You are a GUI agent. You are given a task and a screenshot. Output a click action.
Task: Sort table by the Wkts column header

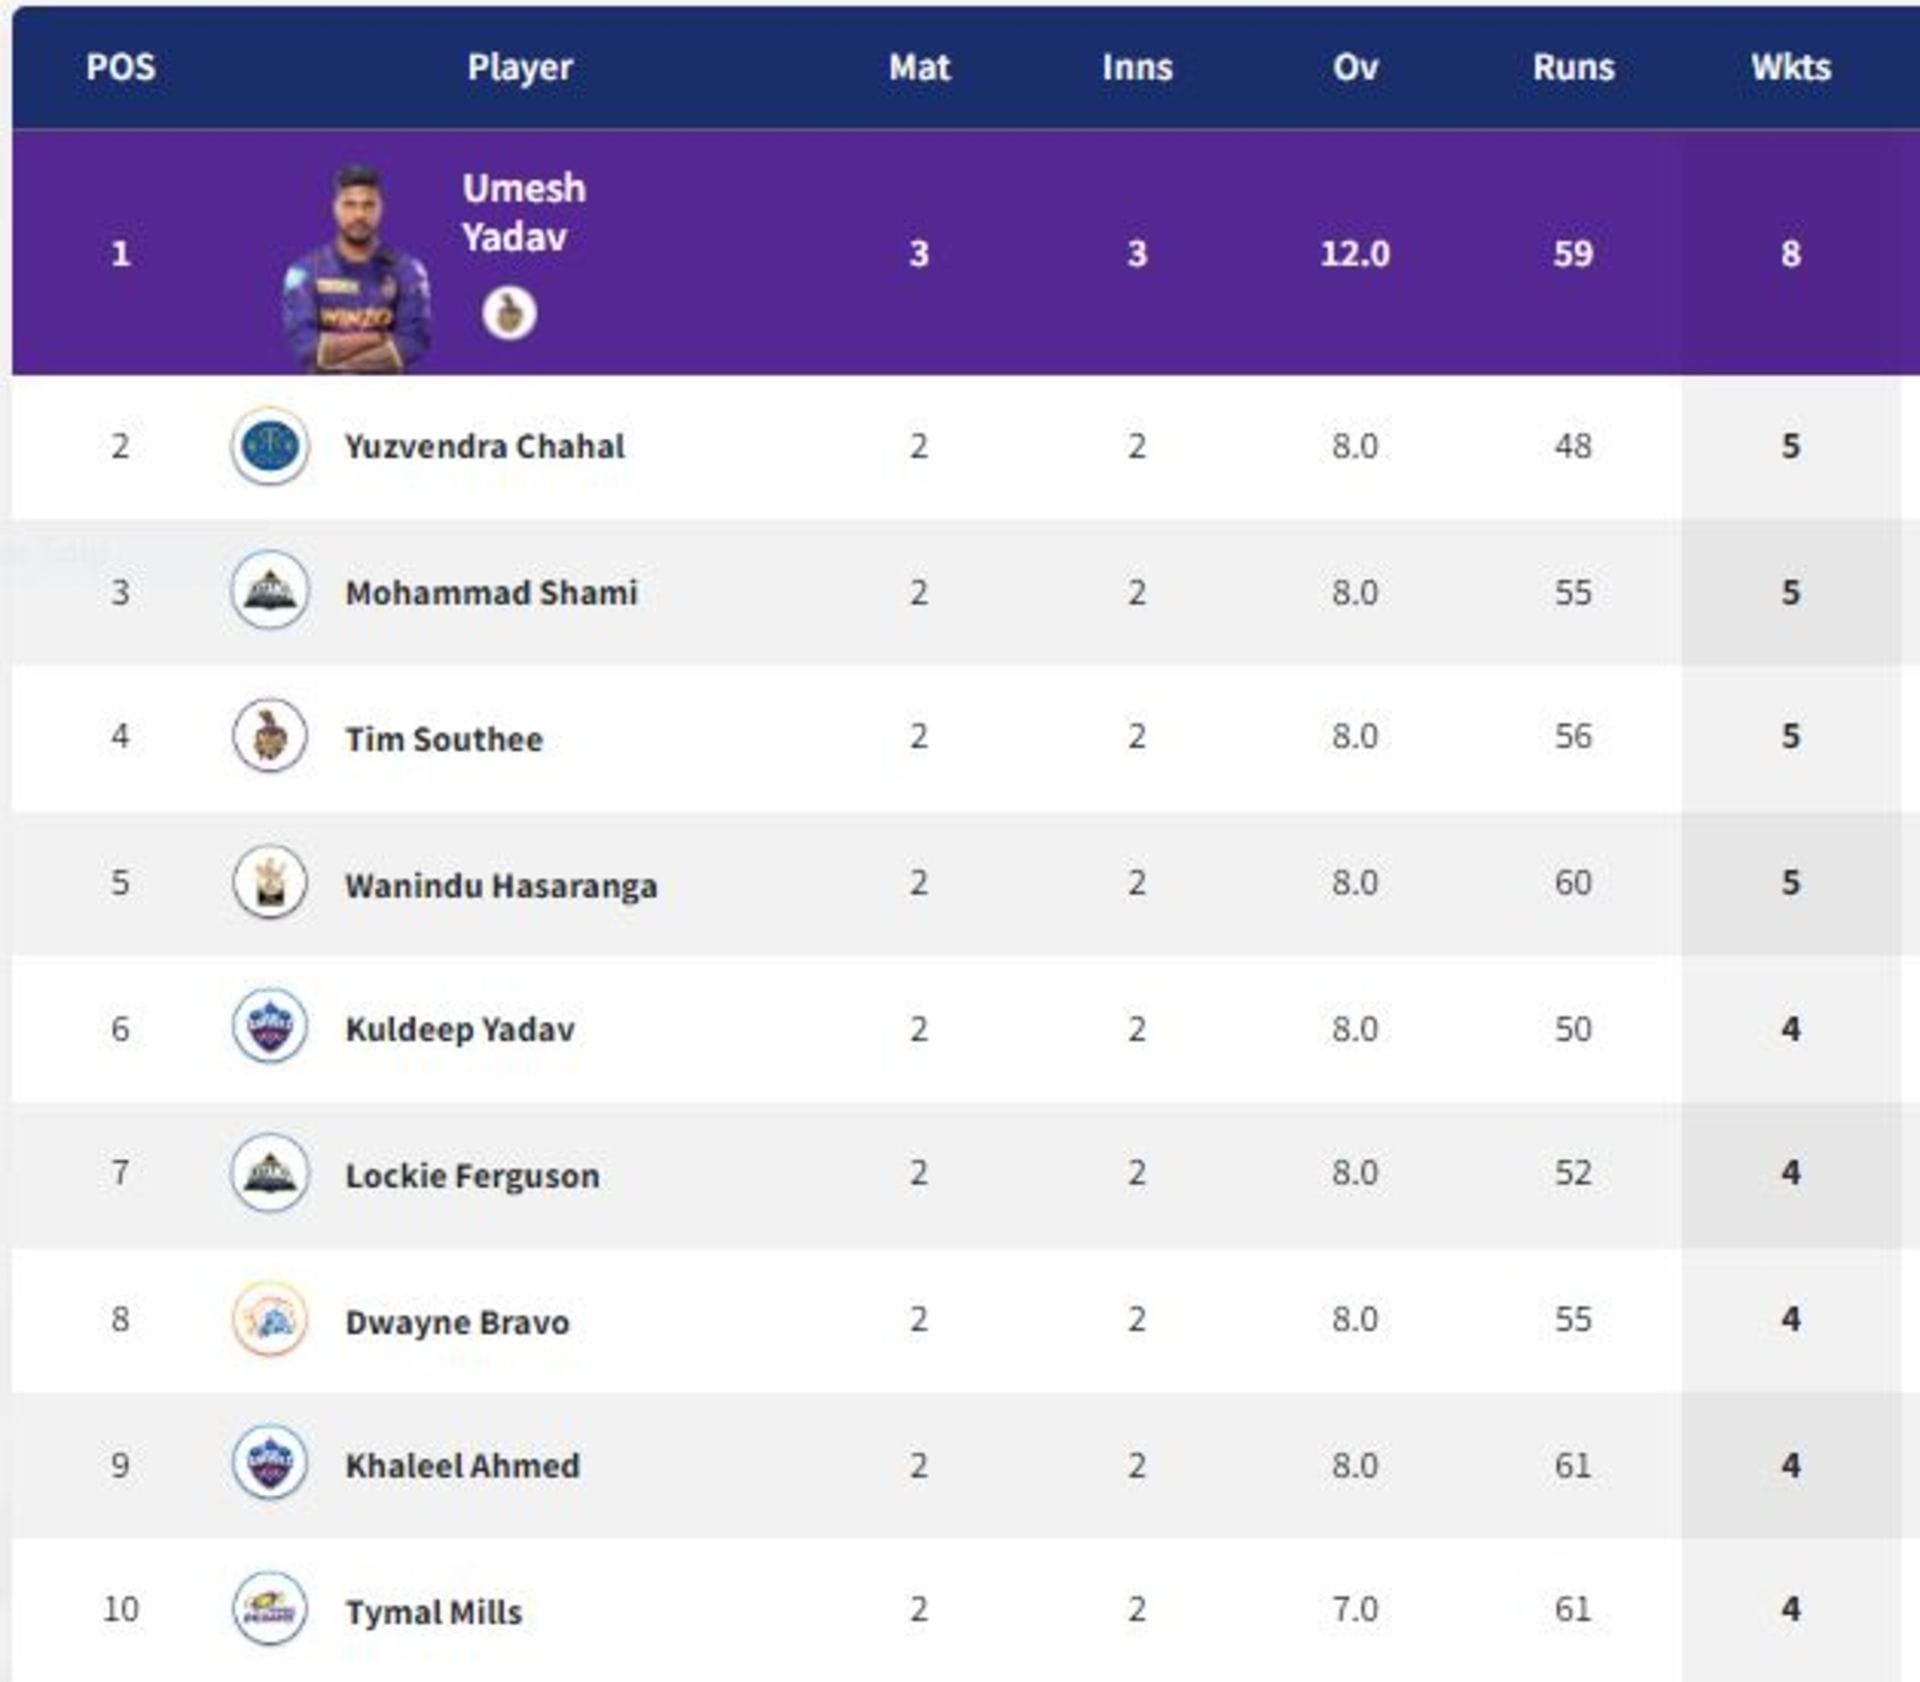click(x=1790, y=68)
